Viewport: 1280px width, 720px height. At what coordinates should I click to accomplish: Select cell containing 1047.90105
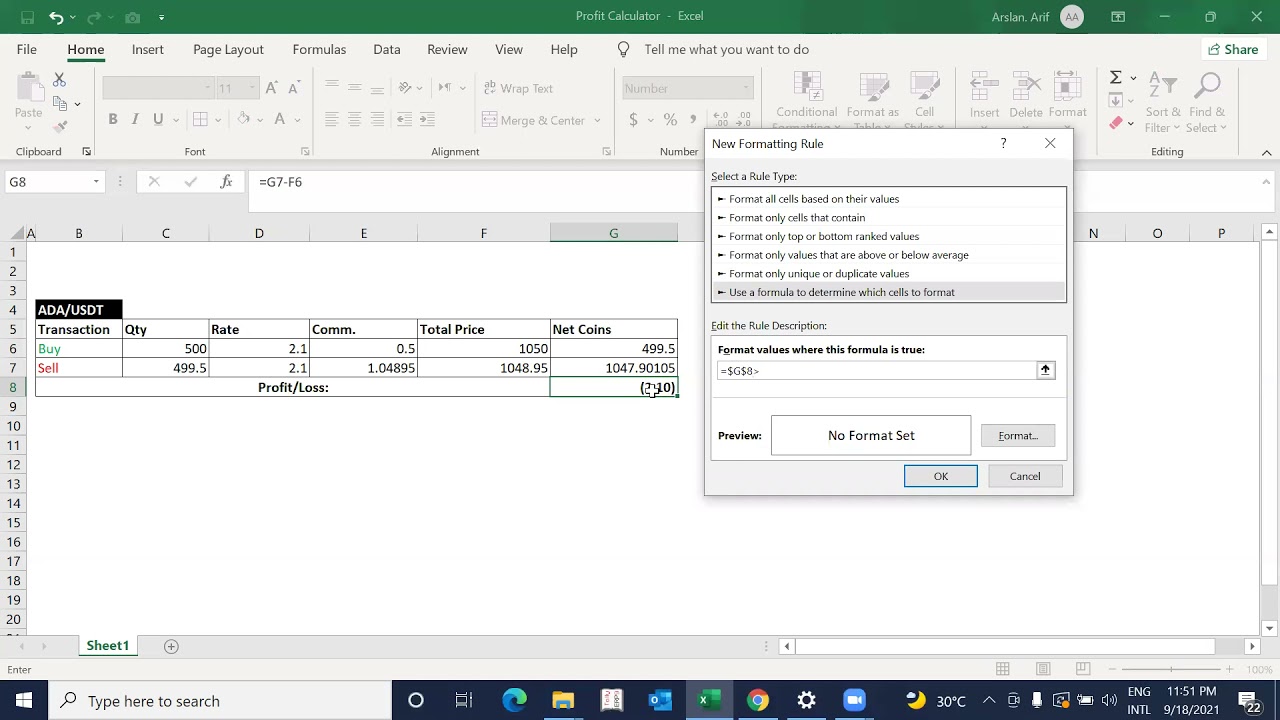[614, 368]
